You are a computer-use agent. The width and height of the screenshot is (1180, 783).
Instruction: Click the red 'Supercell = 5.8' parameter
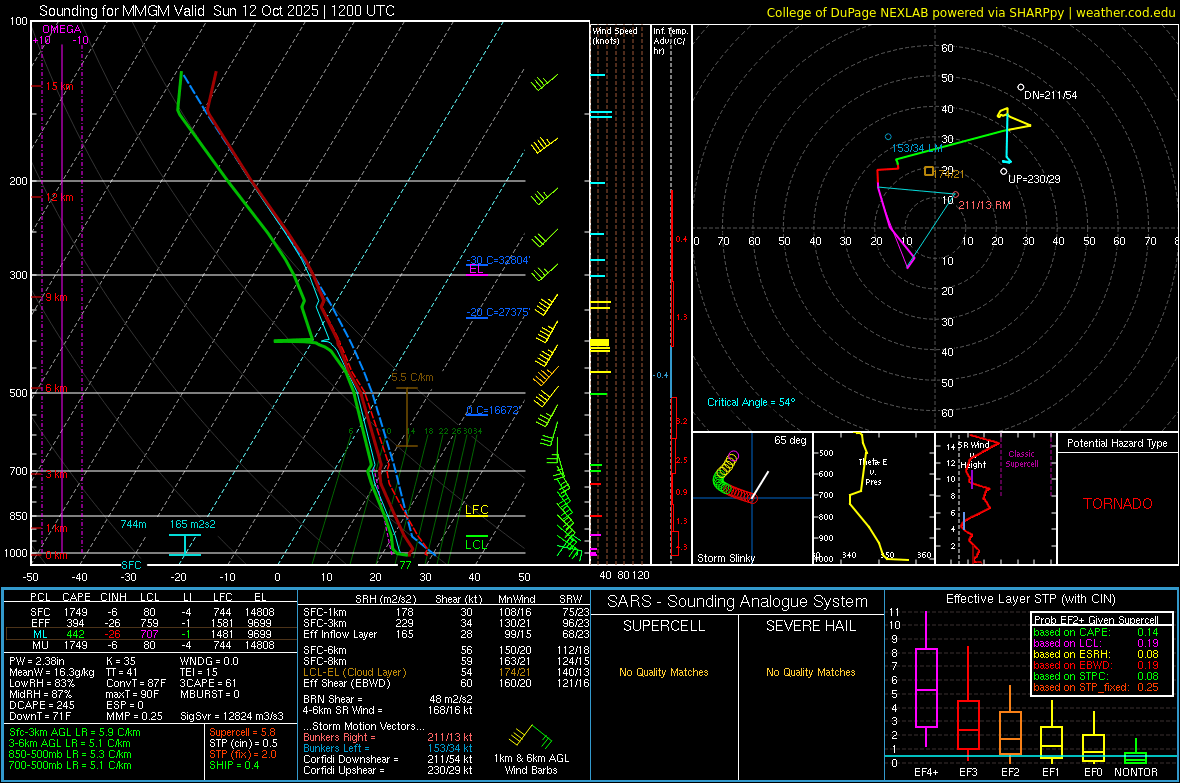pyautogui.click(x=242, y=732)
